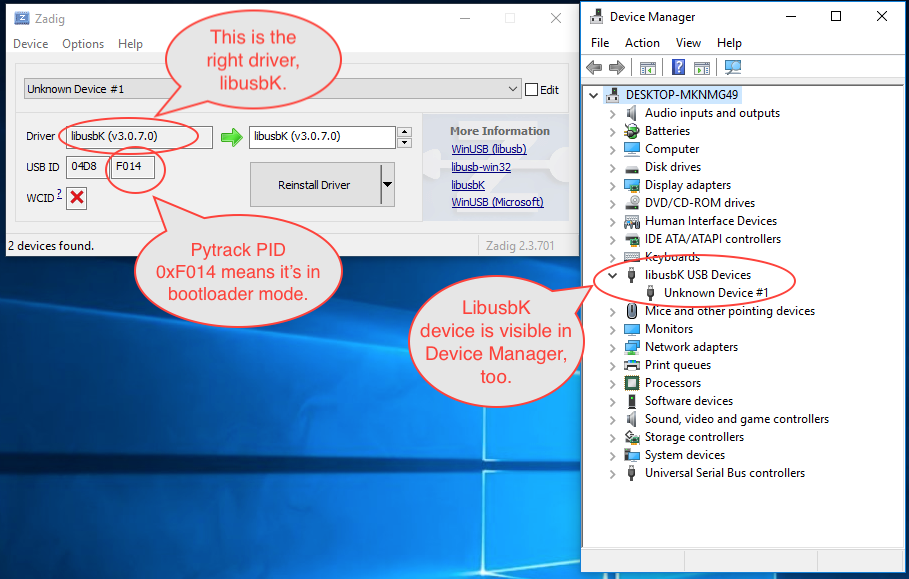Click the blue Help icon in Device Manager toolbar

click(x=679, y=68)
